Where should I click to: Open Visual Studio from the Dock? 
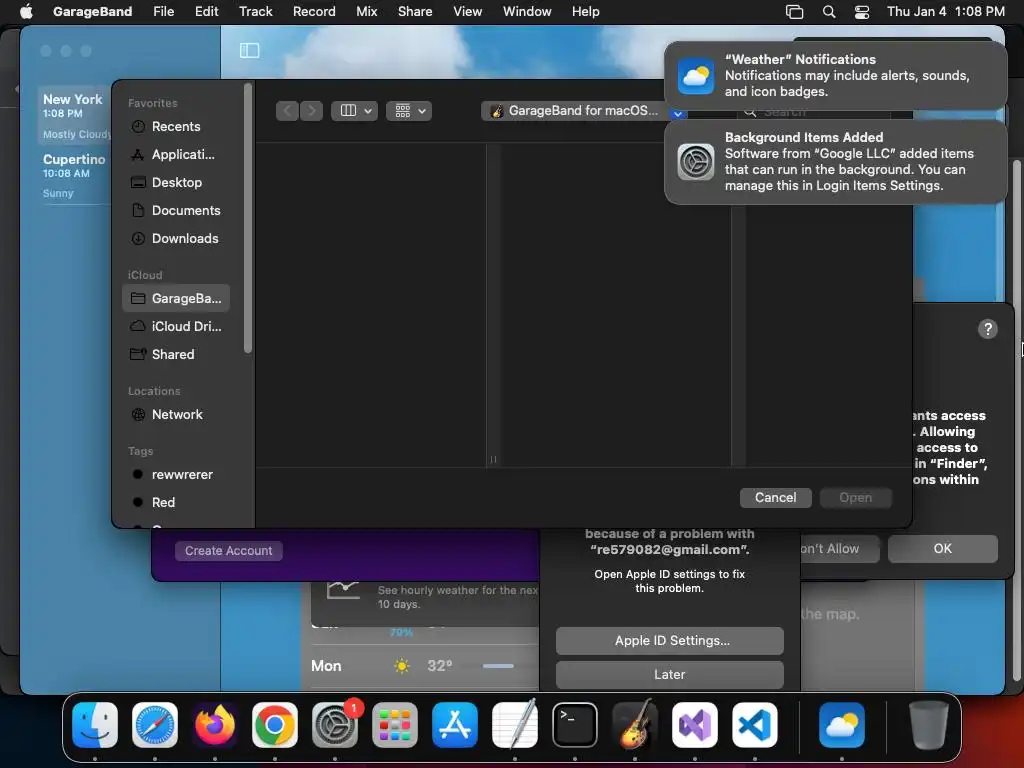(695, 725)
